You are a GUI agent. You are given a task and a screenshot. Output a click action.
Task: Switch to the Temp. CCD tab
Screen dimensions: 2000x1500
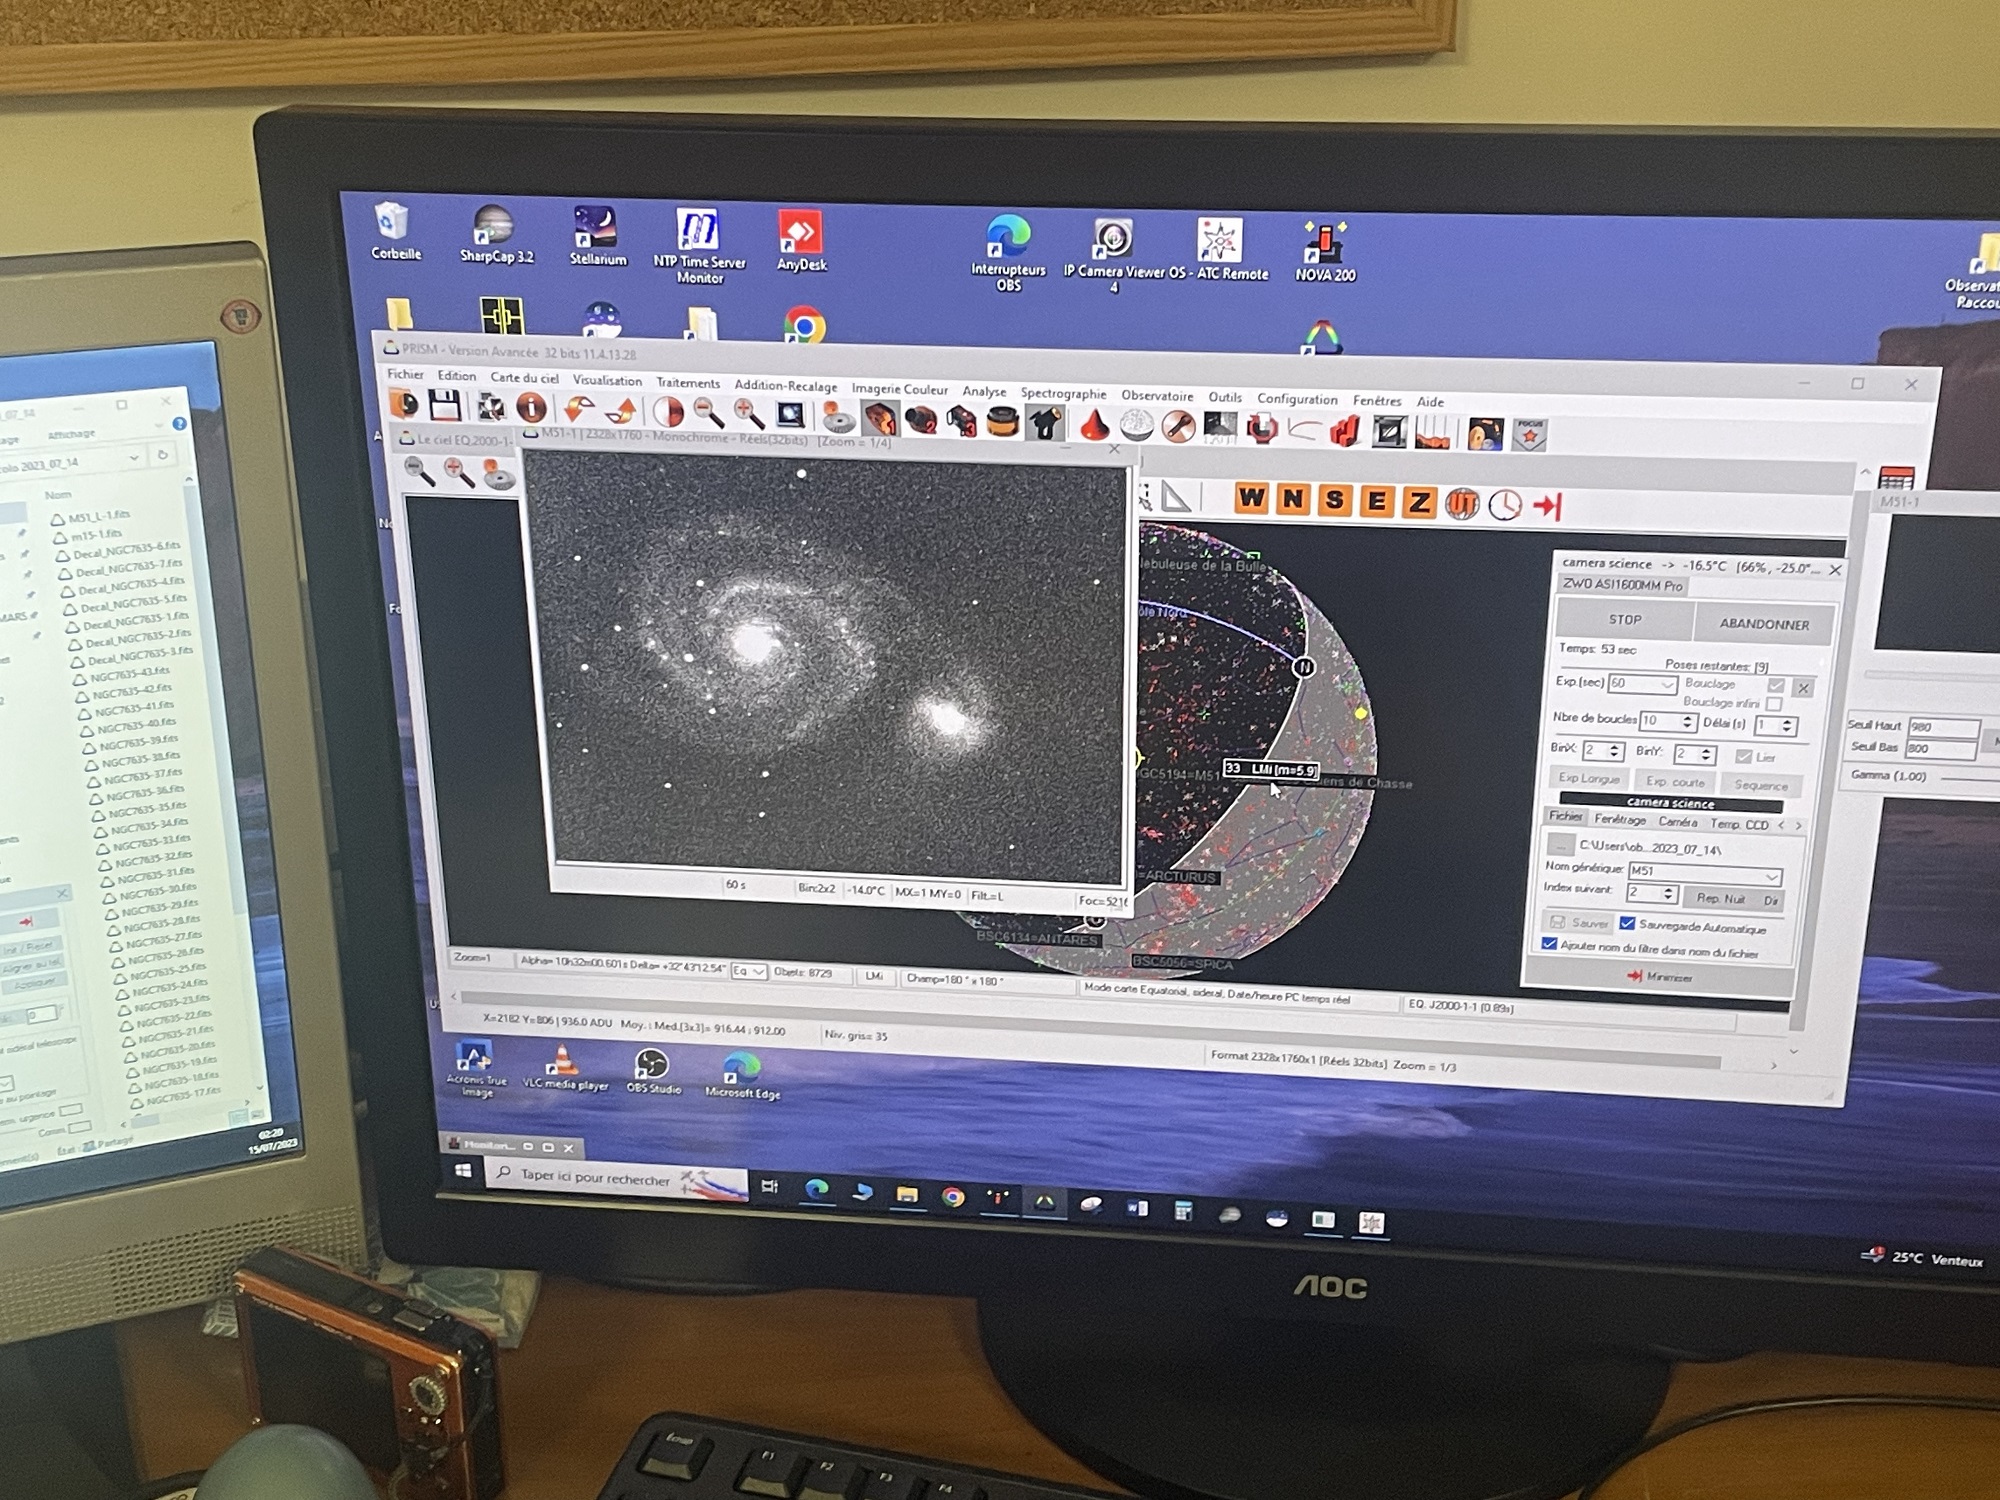click(x=1739, y=824)
